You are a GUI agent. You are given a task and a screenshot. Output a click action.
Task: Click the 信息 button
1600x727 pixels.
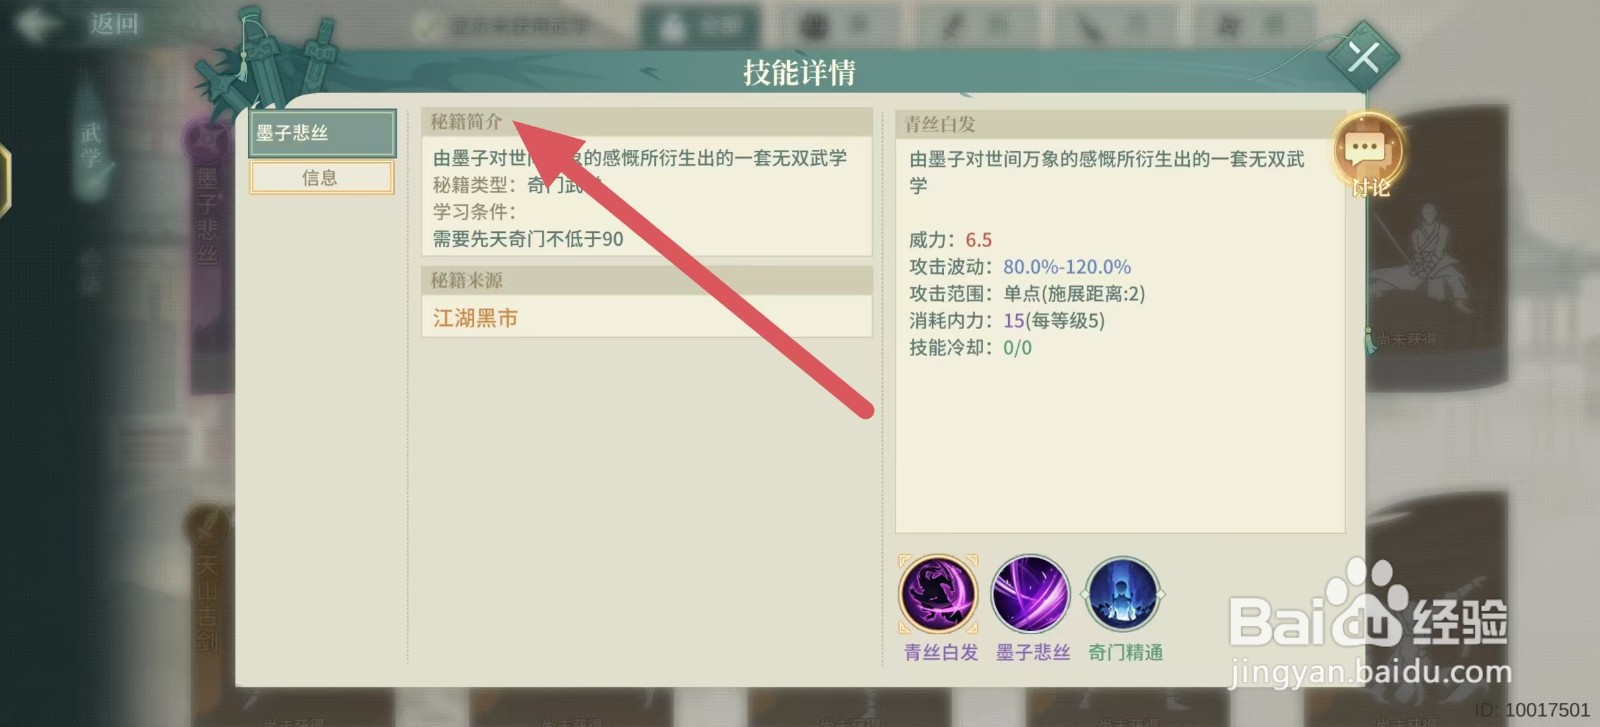click(x=321, y=178)
